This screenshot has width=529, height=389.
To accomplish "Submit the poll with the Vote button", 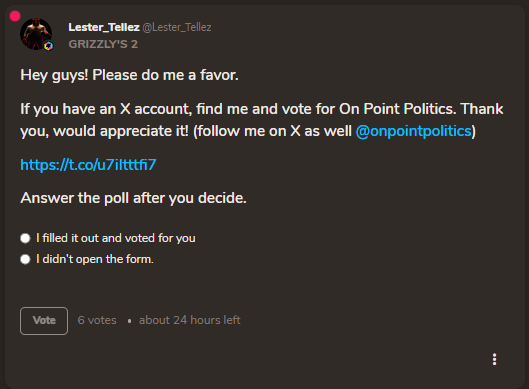I will 44,321.
